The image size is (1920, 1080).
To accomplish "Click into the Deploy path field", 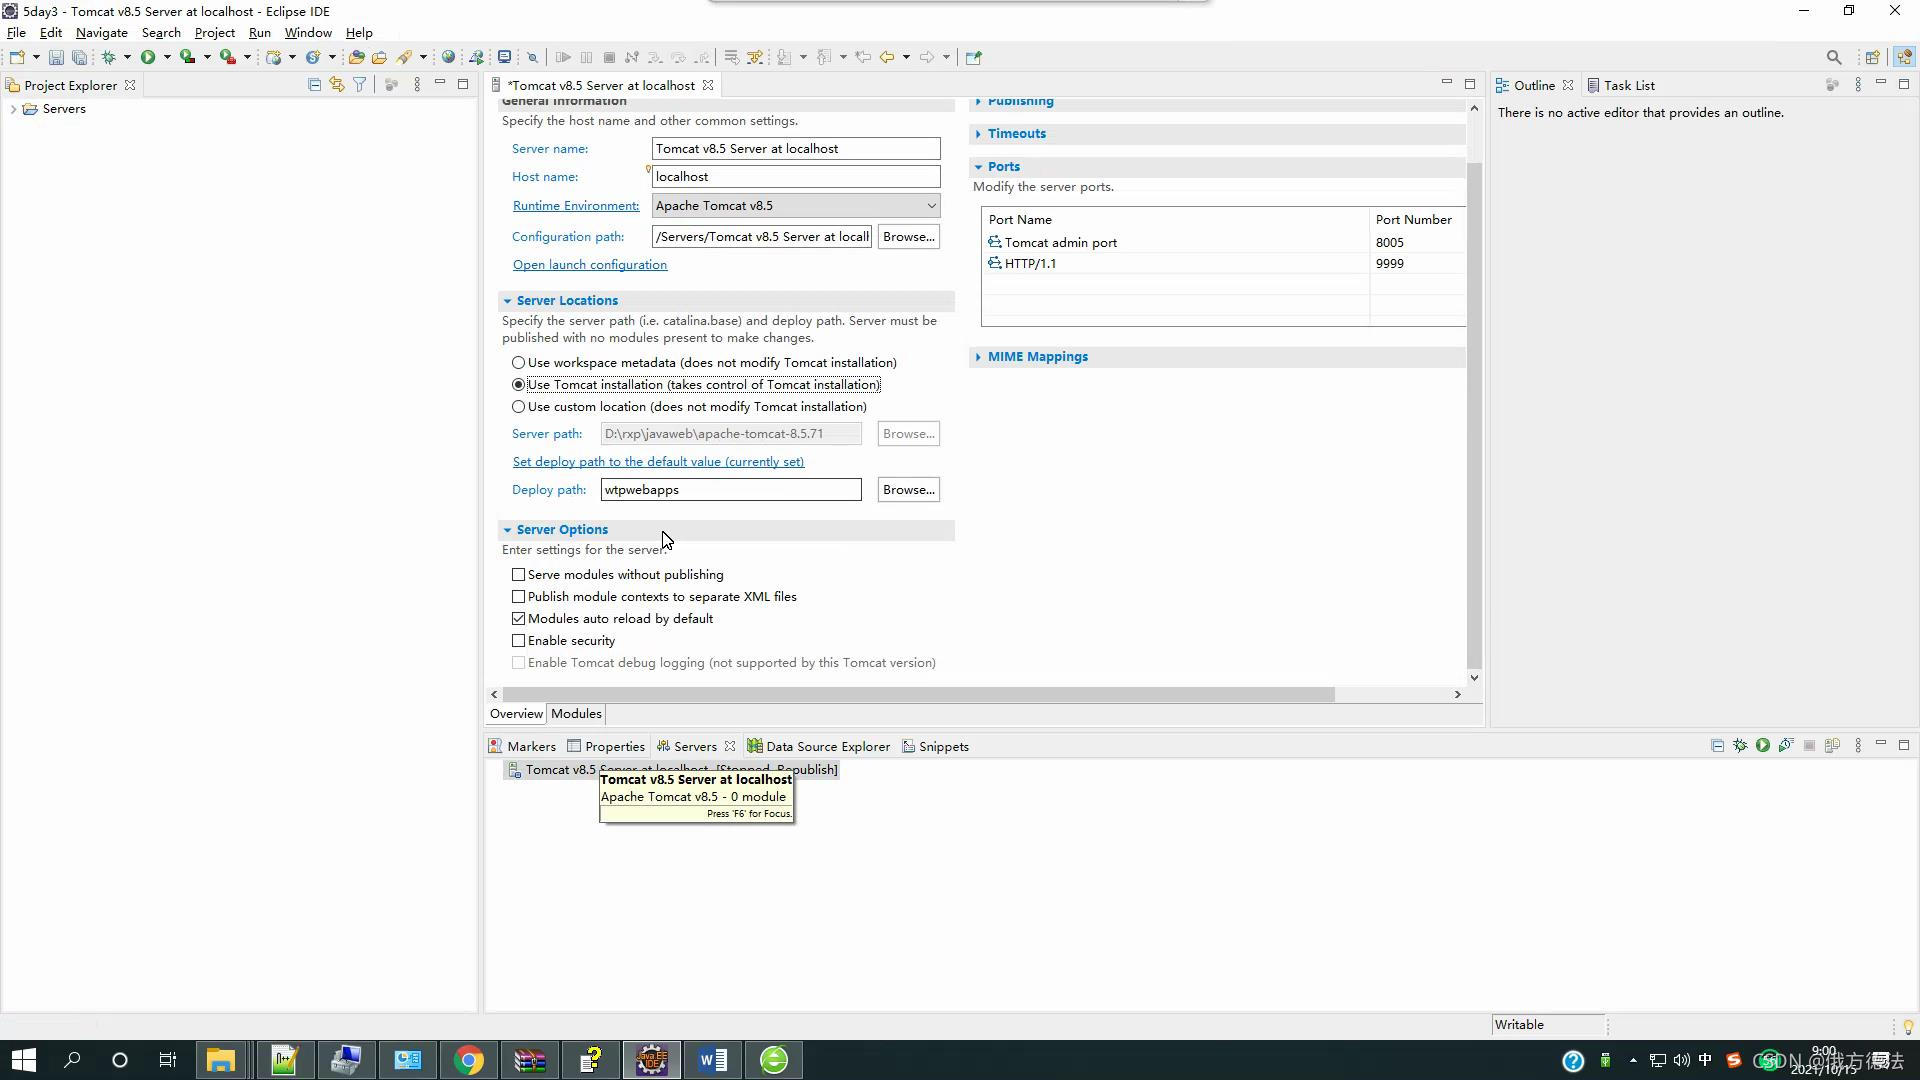I will pos(731,490).
